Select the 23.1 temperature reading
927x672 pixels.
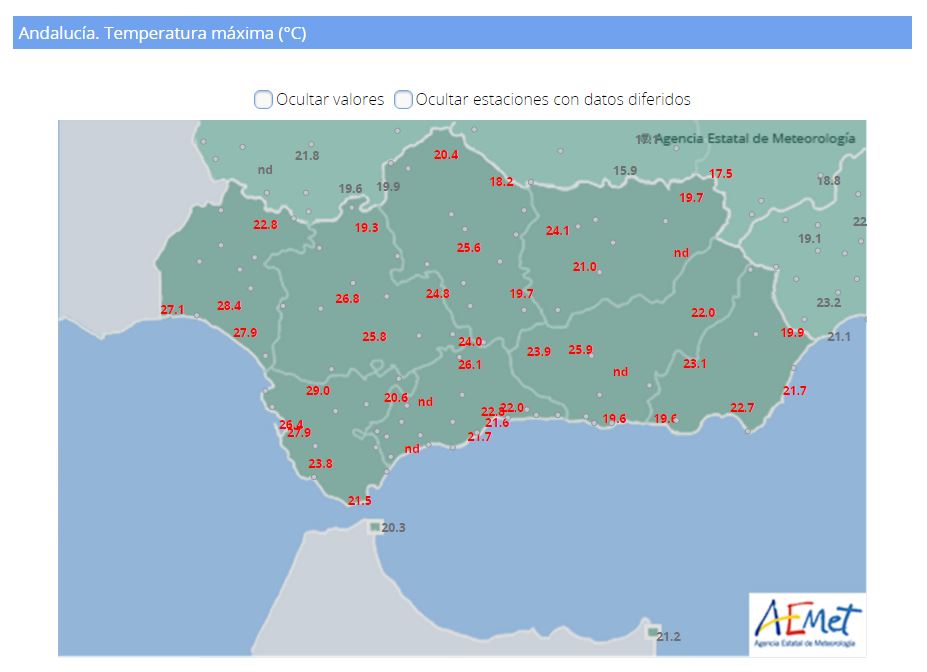pyautogui.click(x=695, y=364)
